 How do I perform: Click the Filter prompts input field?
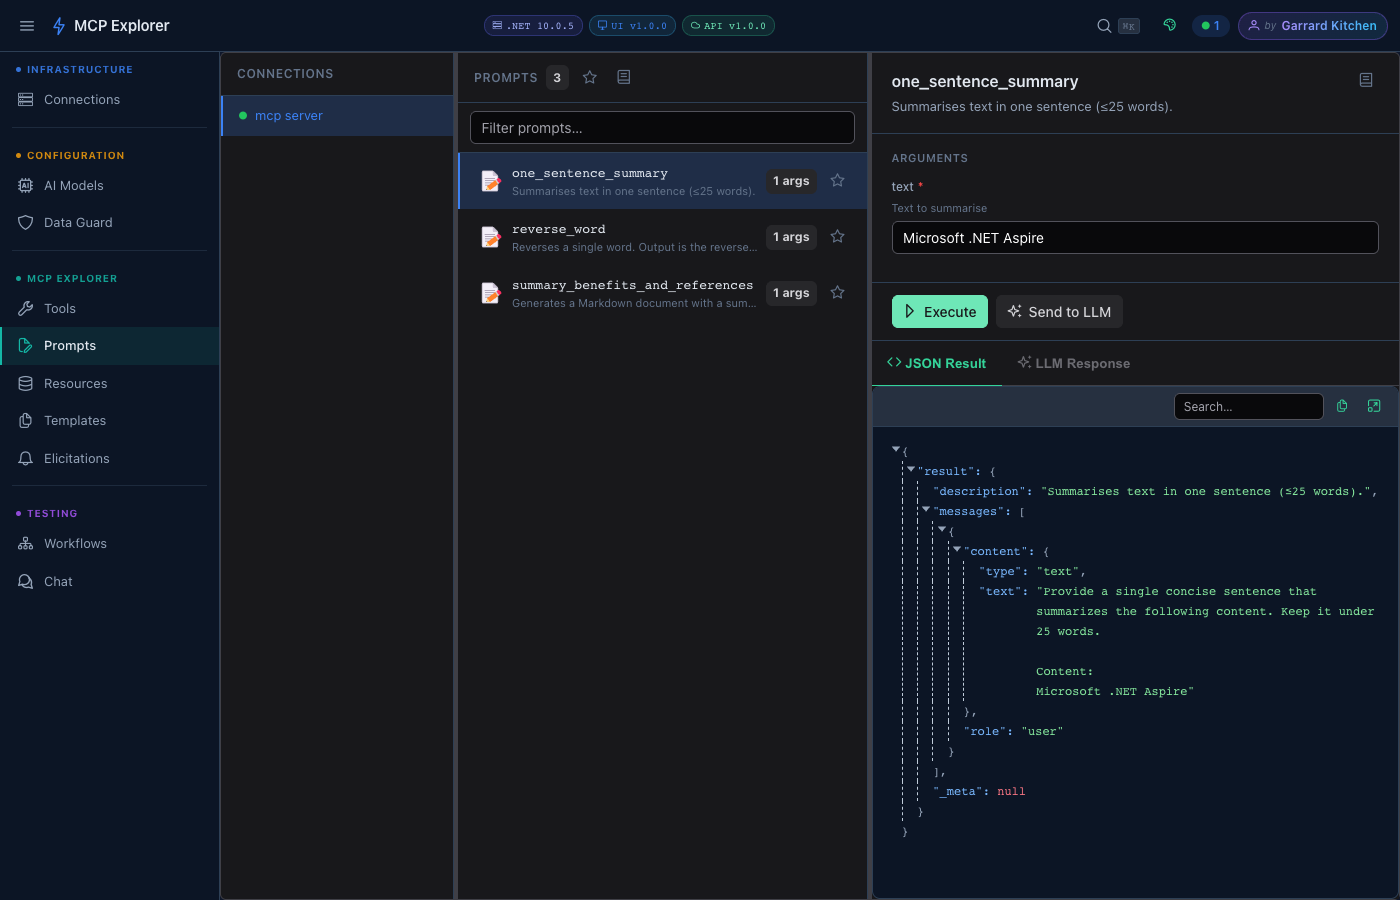[x=662, y=128]
